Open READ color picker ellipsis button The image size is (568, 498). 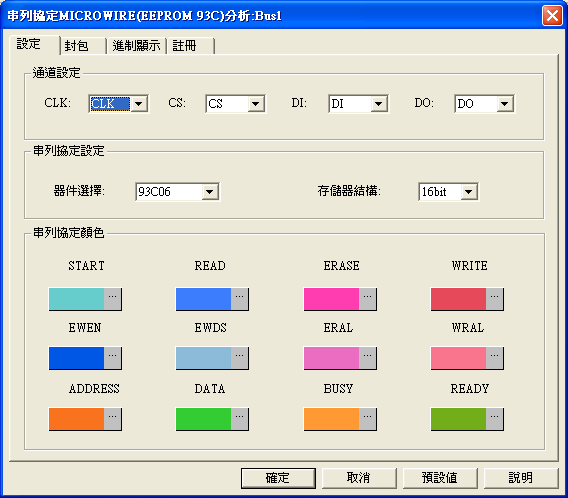[239, 299]
